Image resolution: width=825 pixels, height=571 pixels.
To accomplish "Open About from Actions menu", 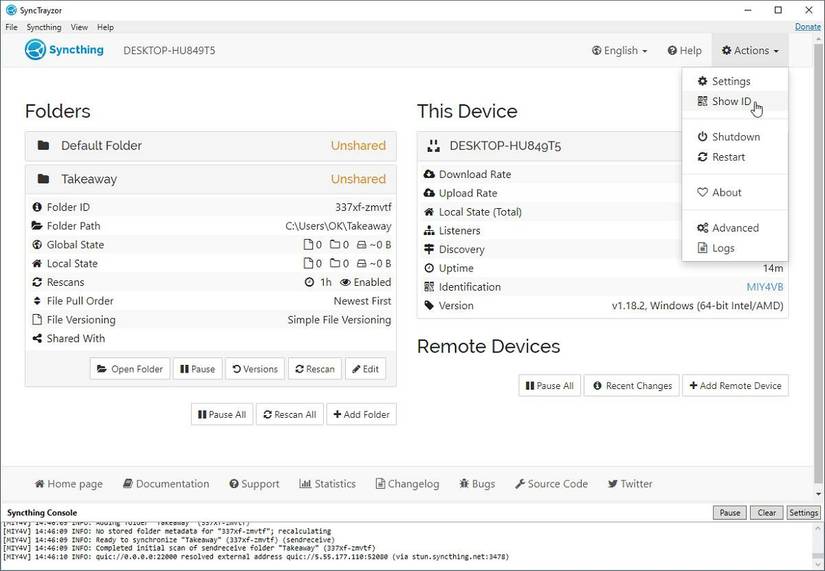I will (x=735, y=193).
